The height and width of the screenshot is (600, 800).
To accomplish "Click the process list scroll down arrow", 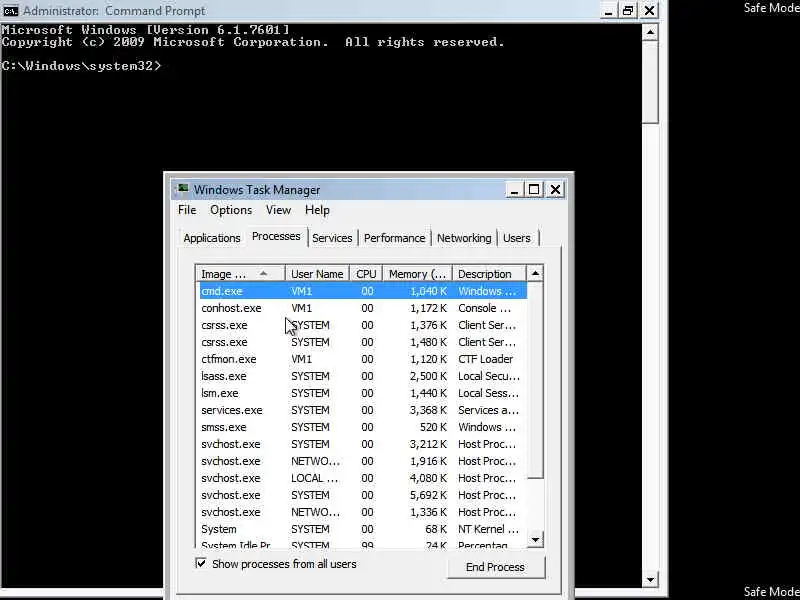I will (x=535, y=539).
